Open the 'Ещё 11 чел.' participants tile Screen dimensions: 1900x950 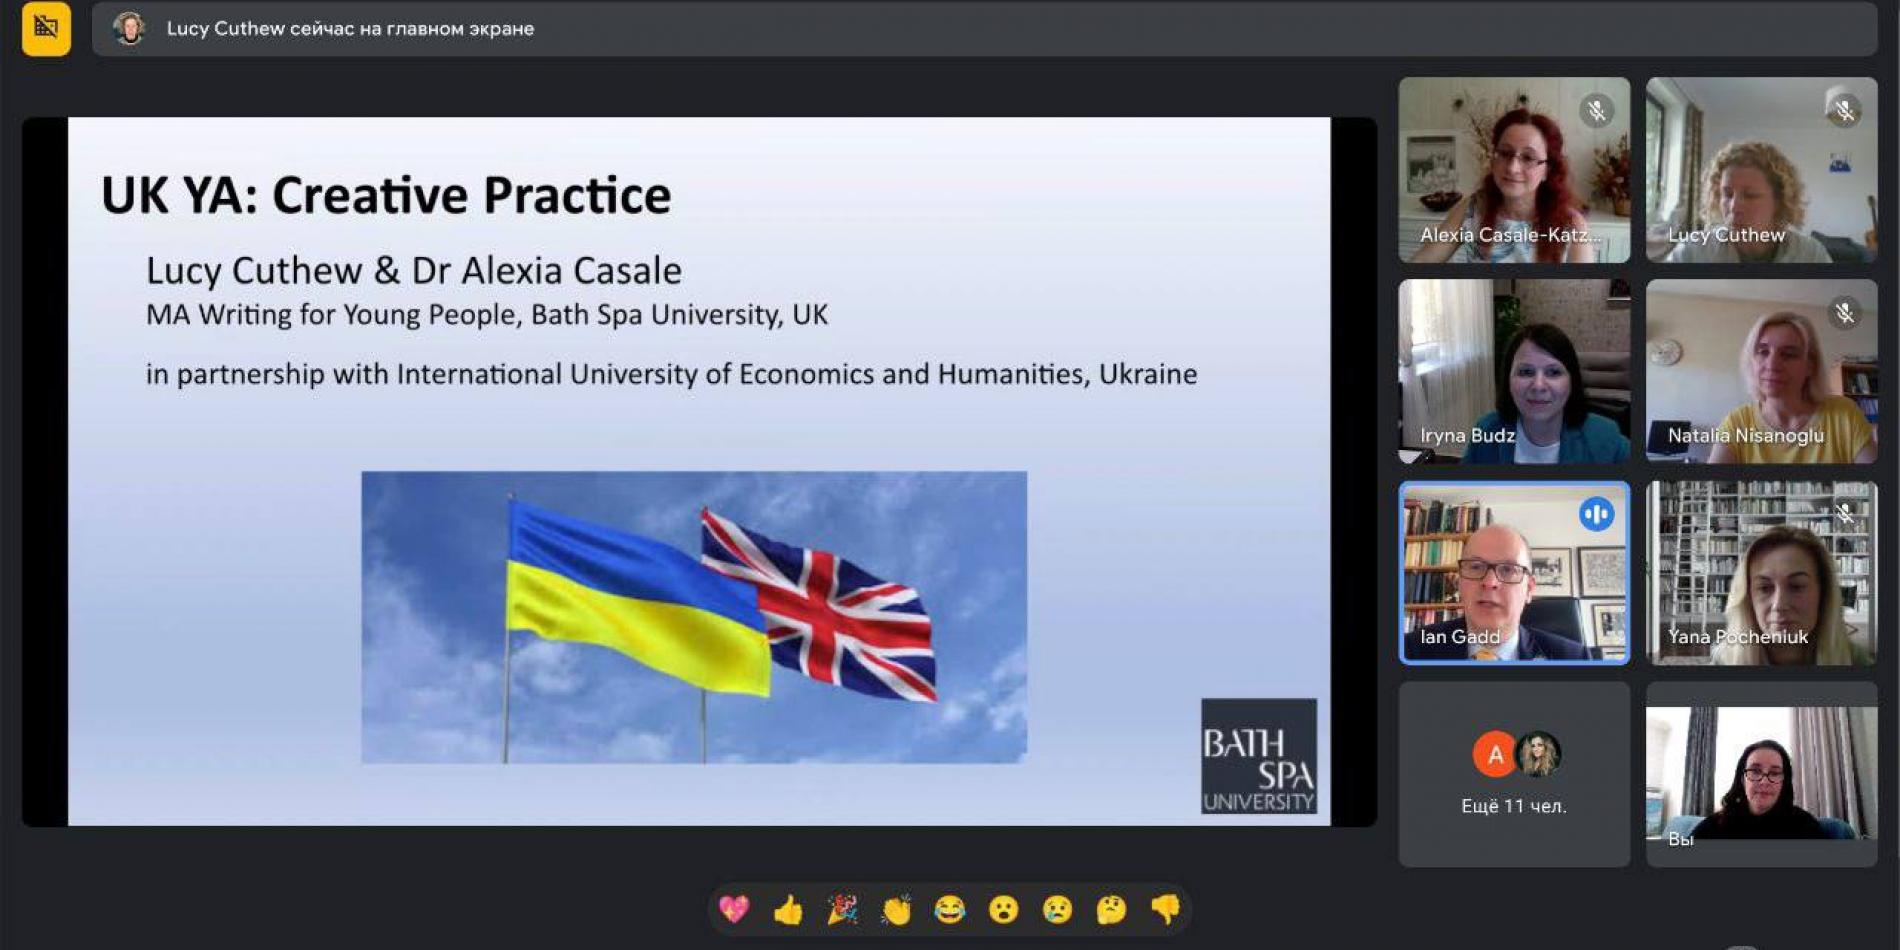[x=1514, y=775]
